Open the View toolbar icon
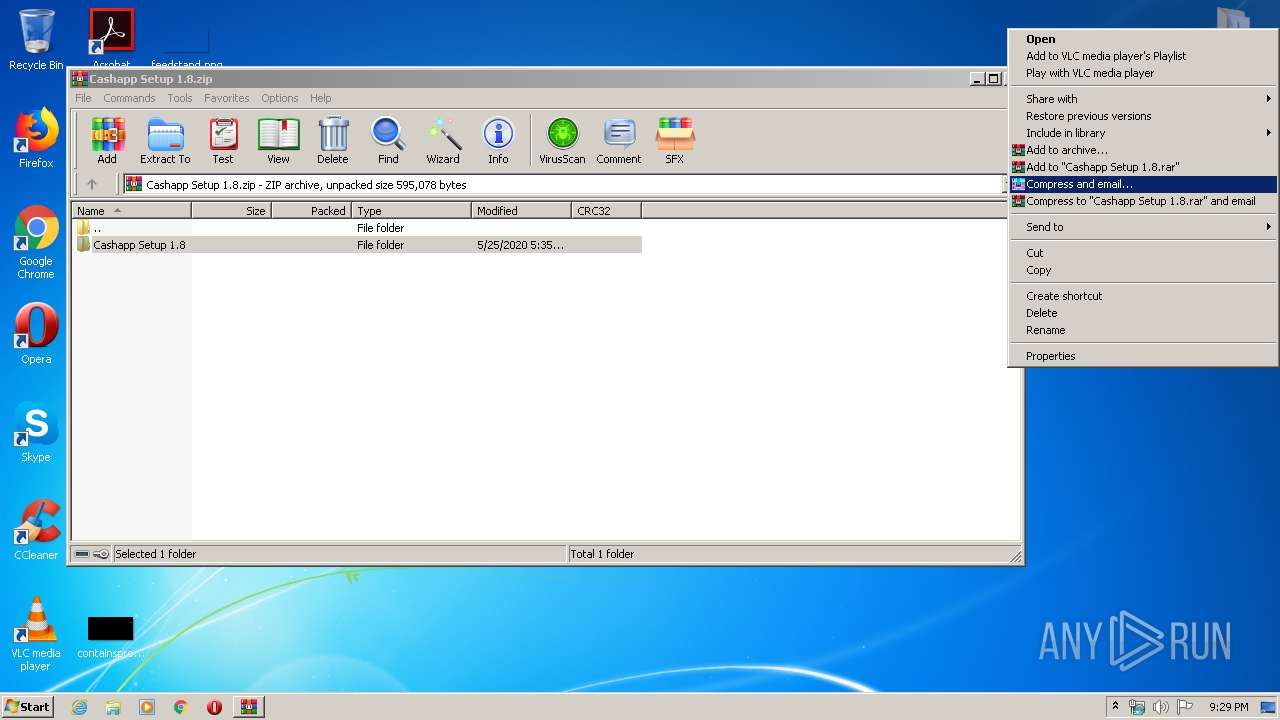Screen dimensions: 1280x720 click(278, 141)
